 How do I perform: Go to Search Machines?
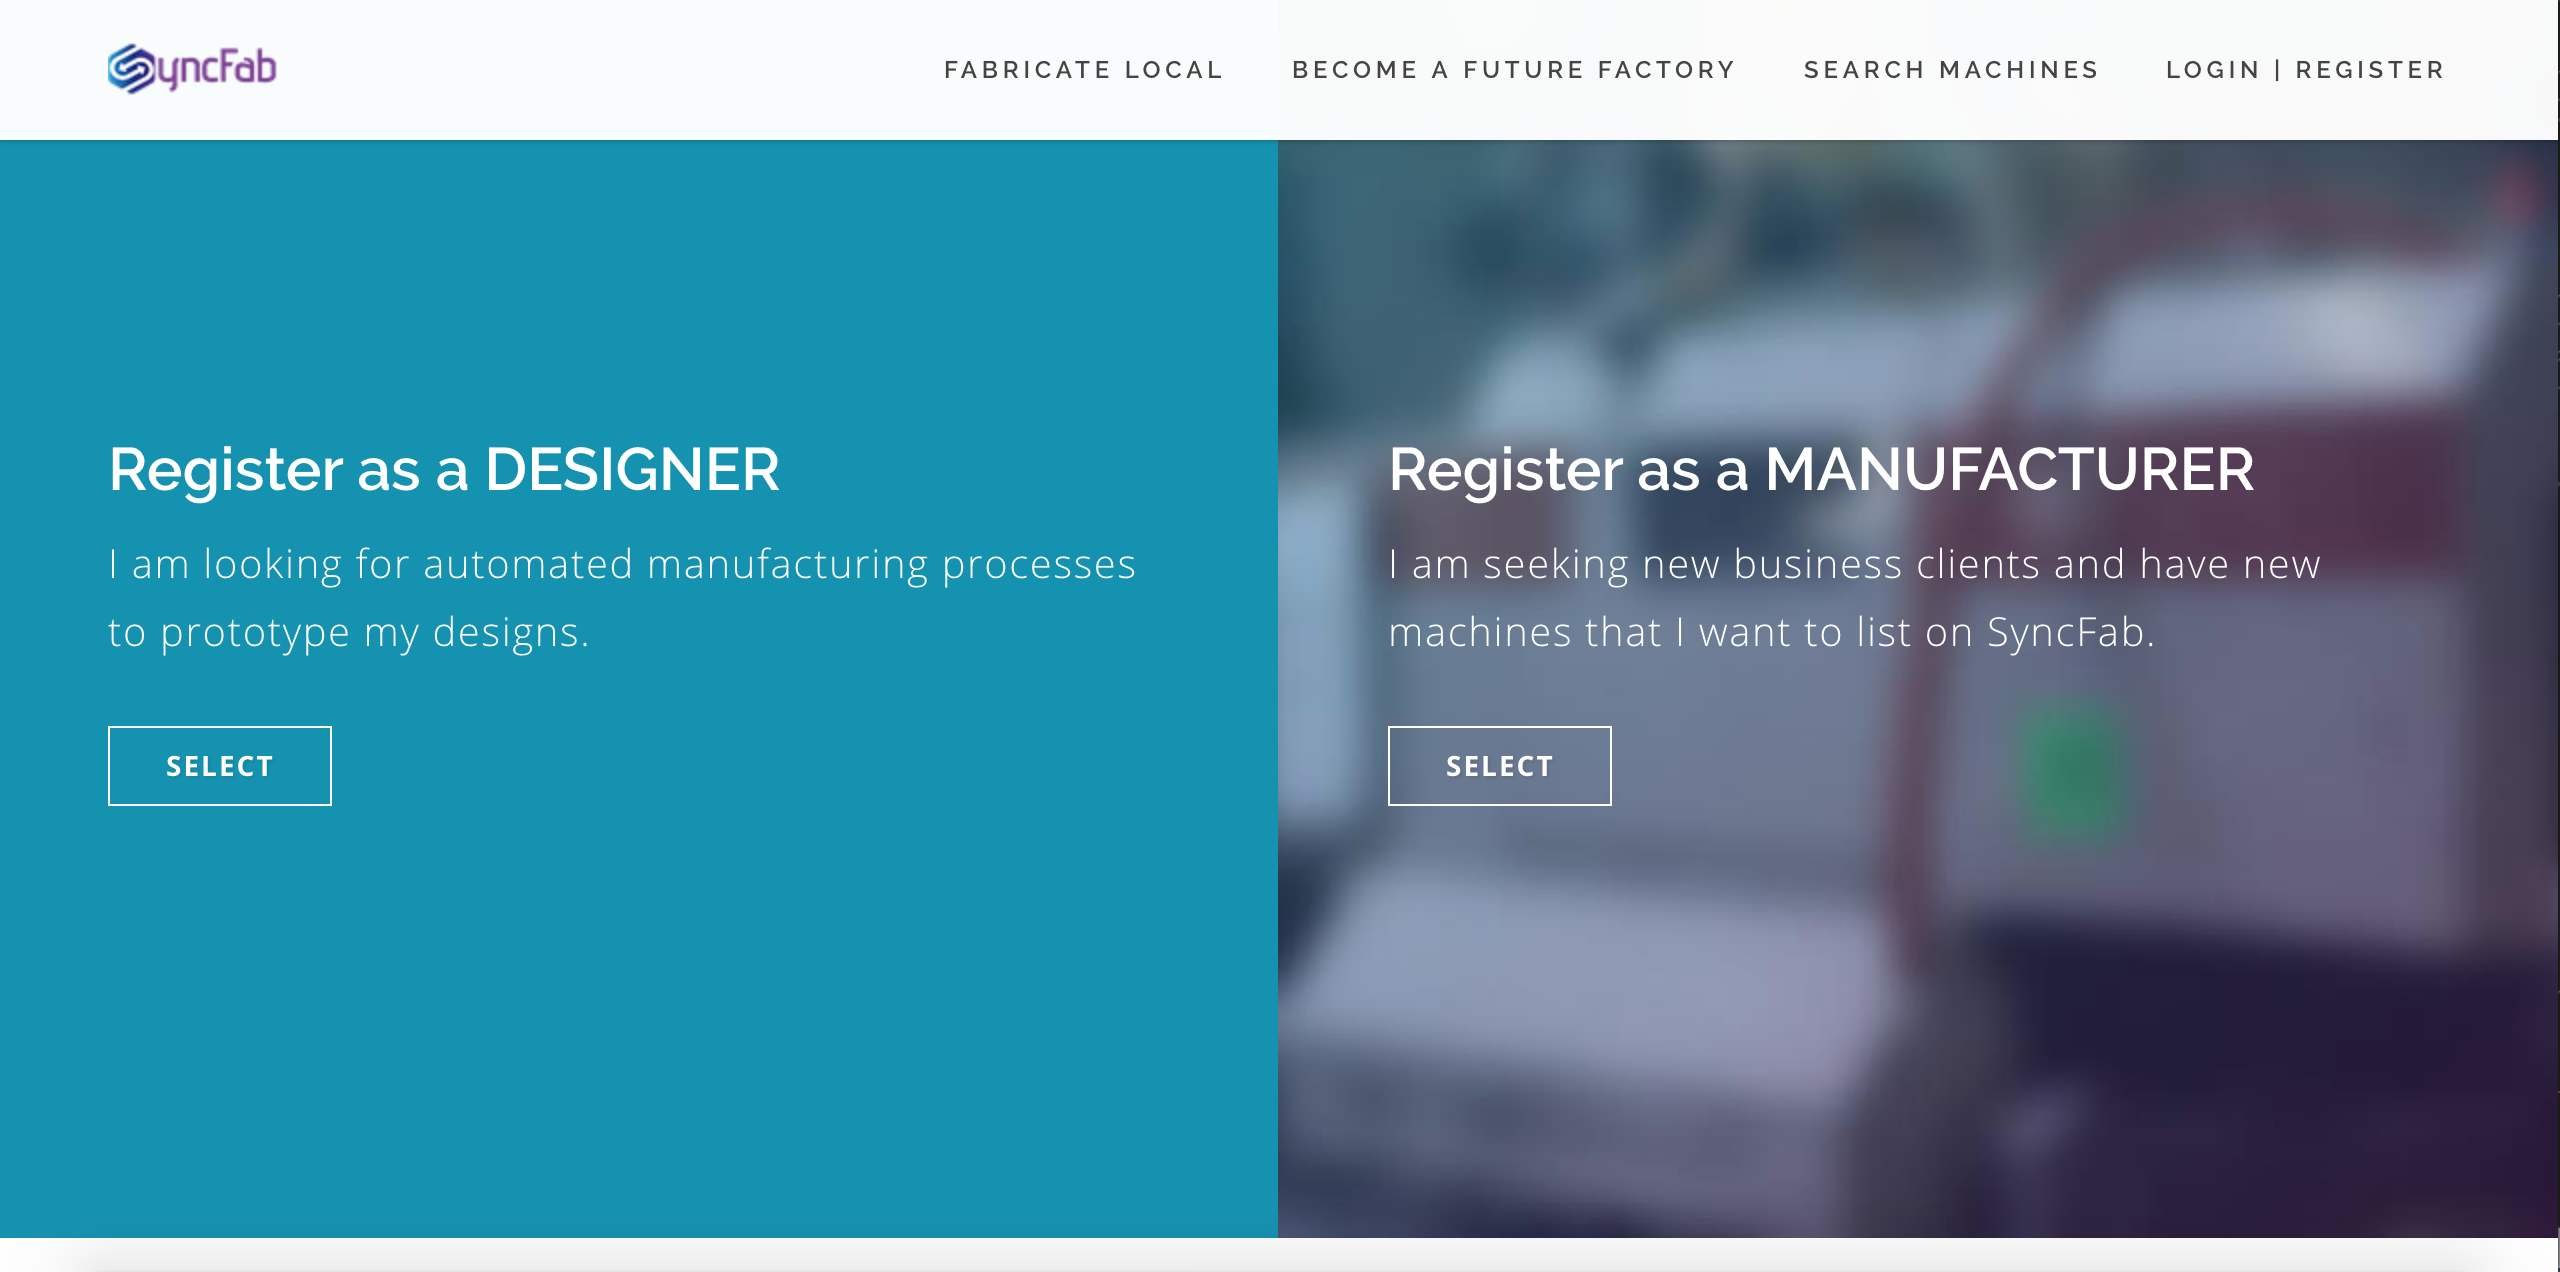pos(1951,70)
